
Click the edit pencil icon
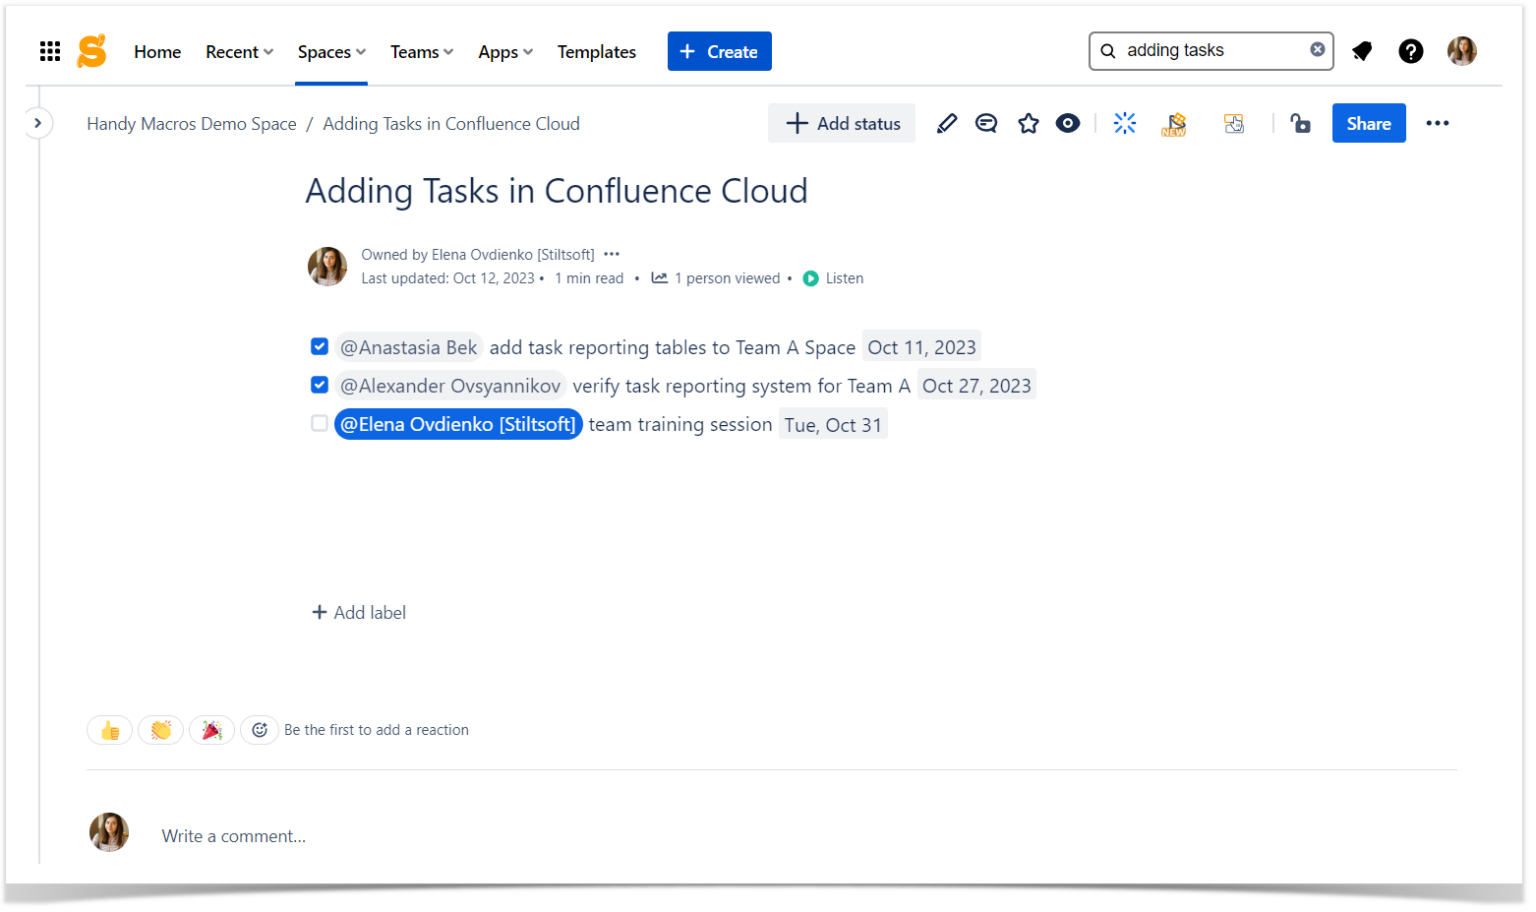946,123
